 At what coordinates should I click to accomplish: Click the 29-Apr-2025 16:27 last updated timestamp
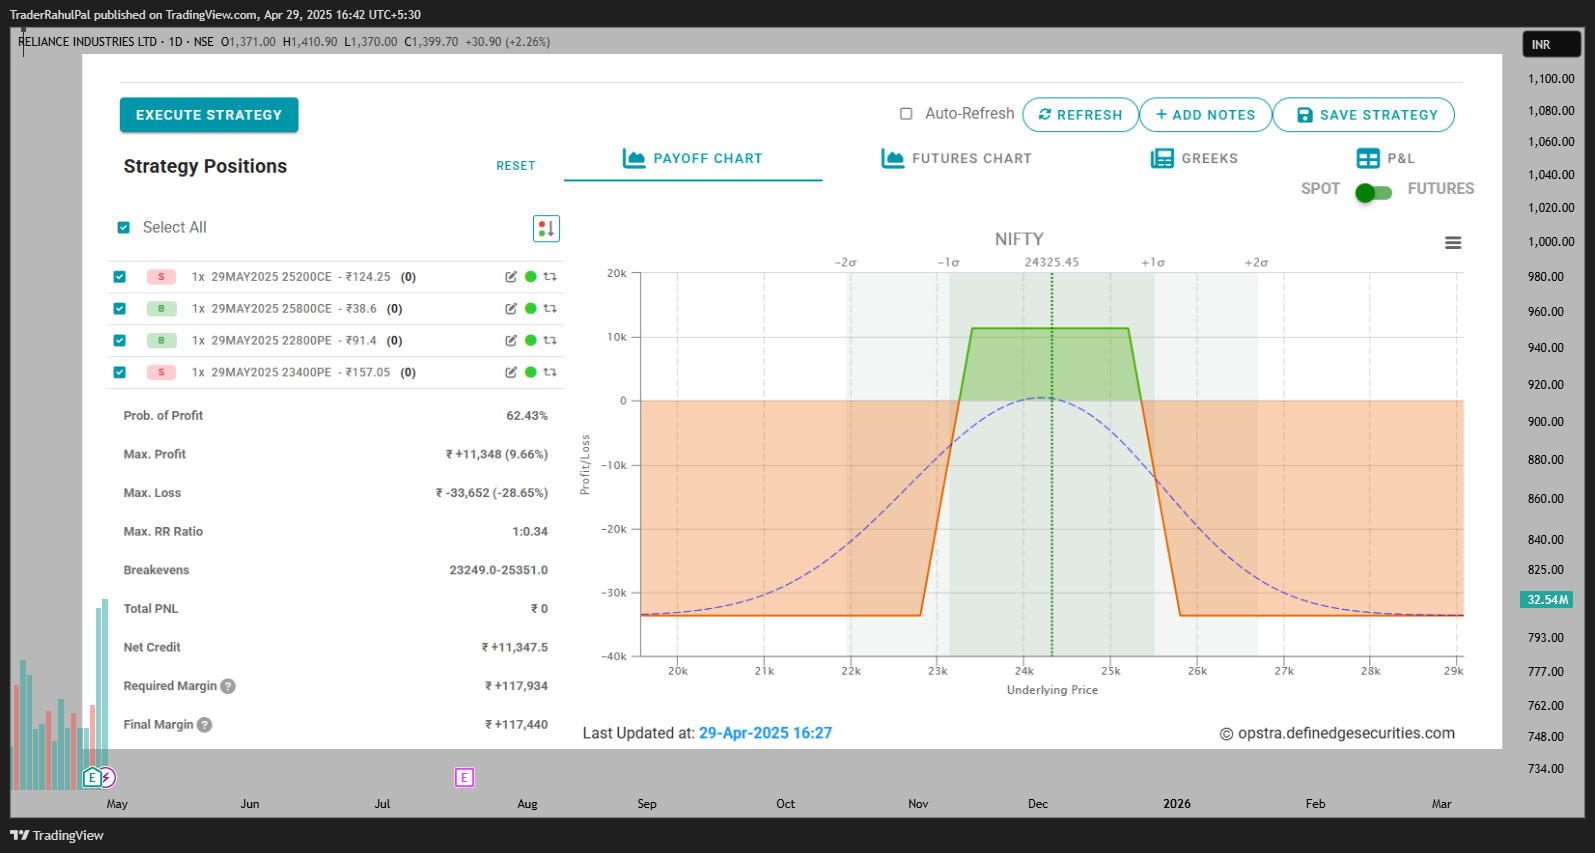[x=765, y=733]
